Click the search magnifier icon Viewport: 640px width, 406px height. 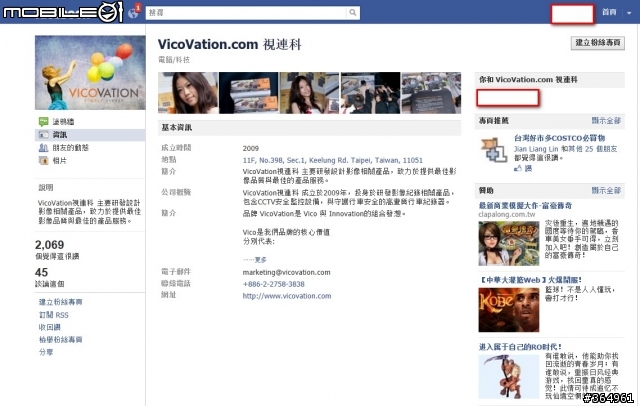pos(353,13)
